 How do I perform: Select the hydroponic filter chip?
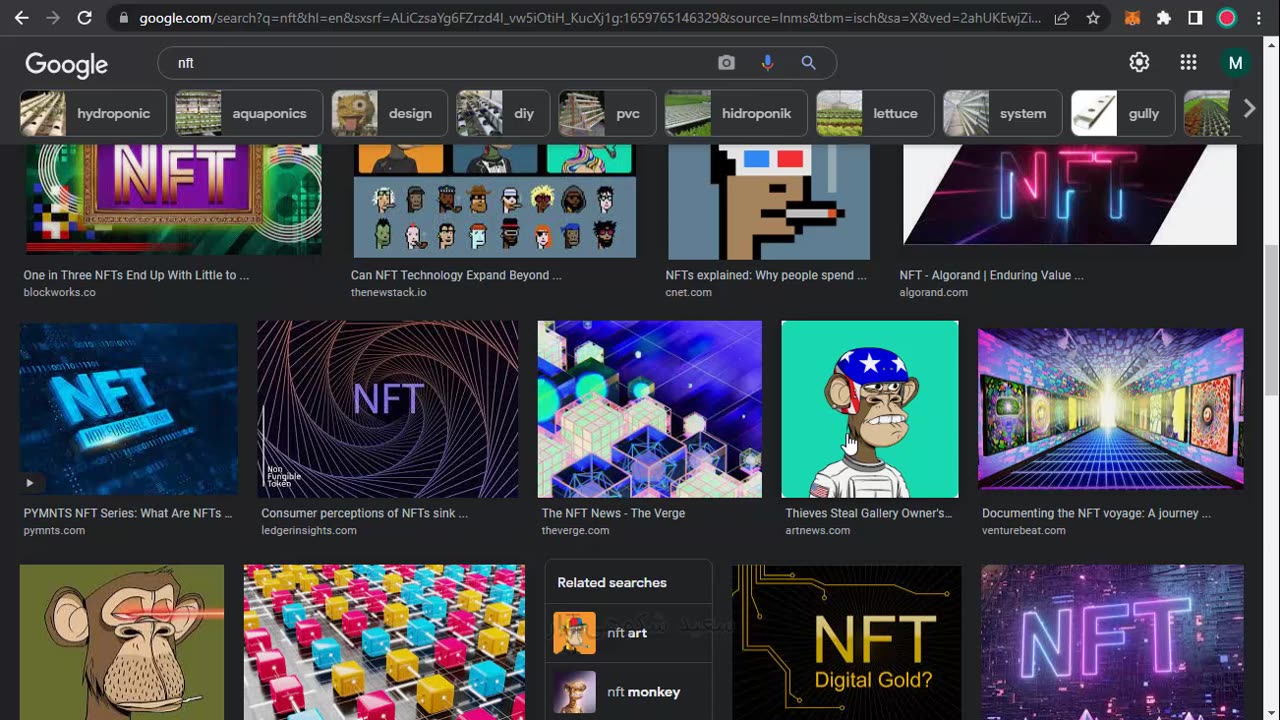coord(92,113)
